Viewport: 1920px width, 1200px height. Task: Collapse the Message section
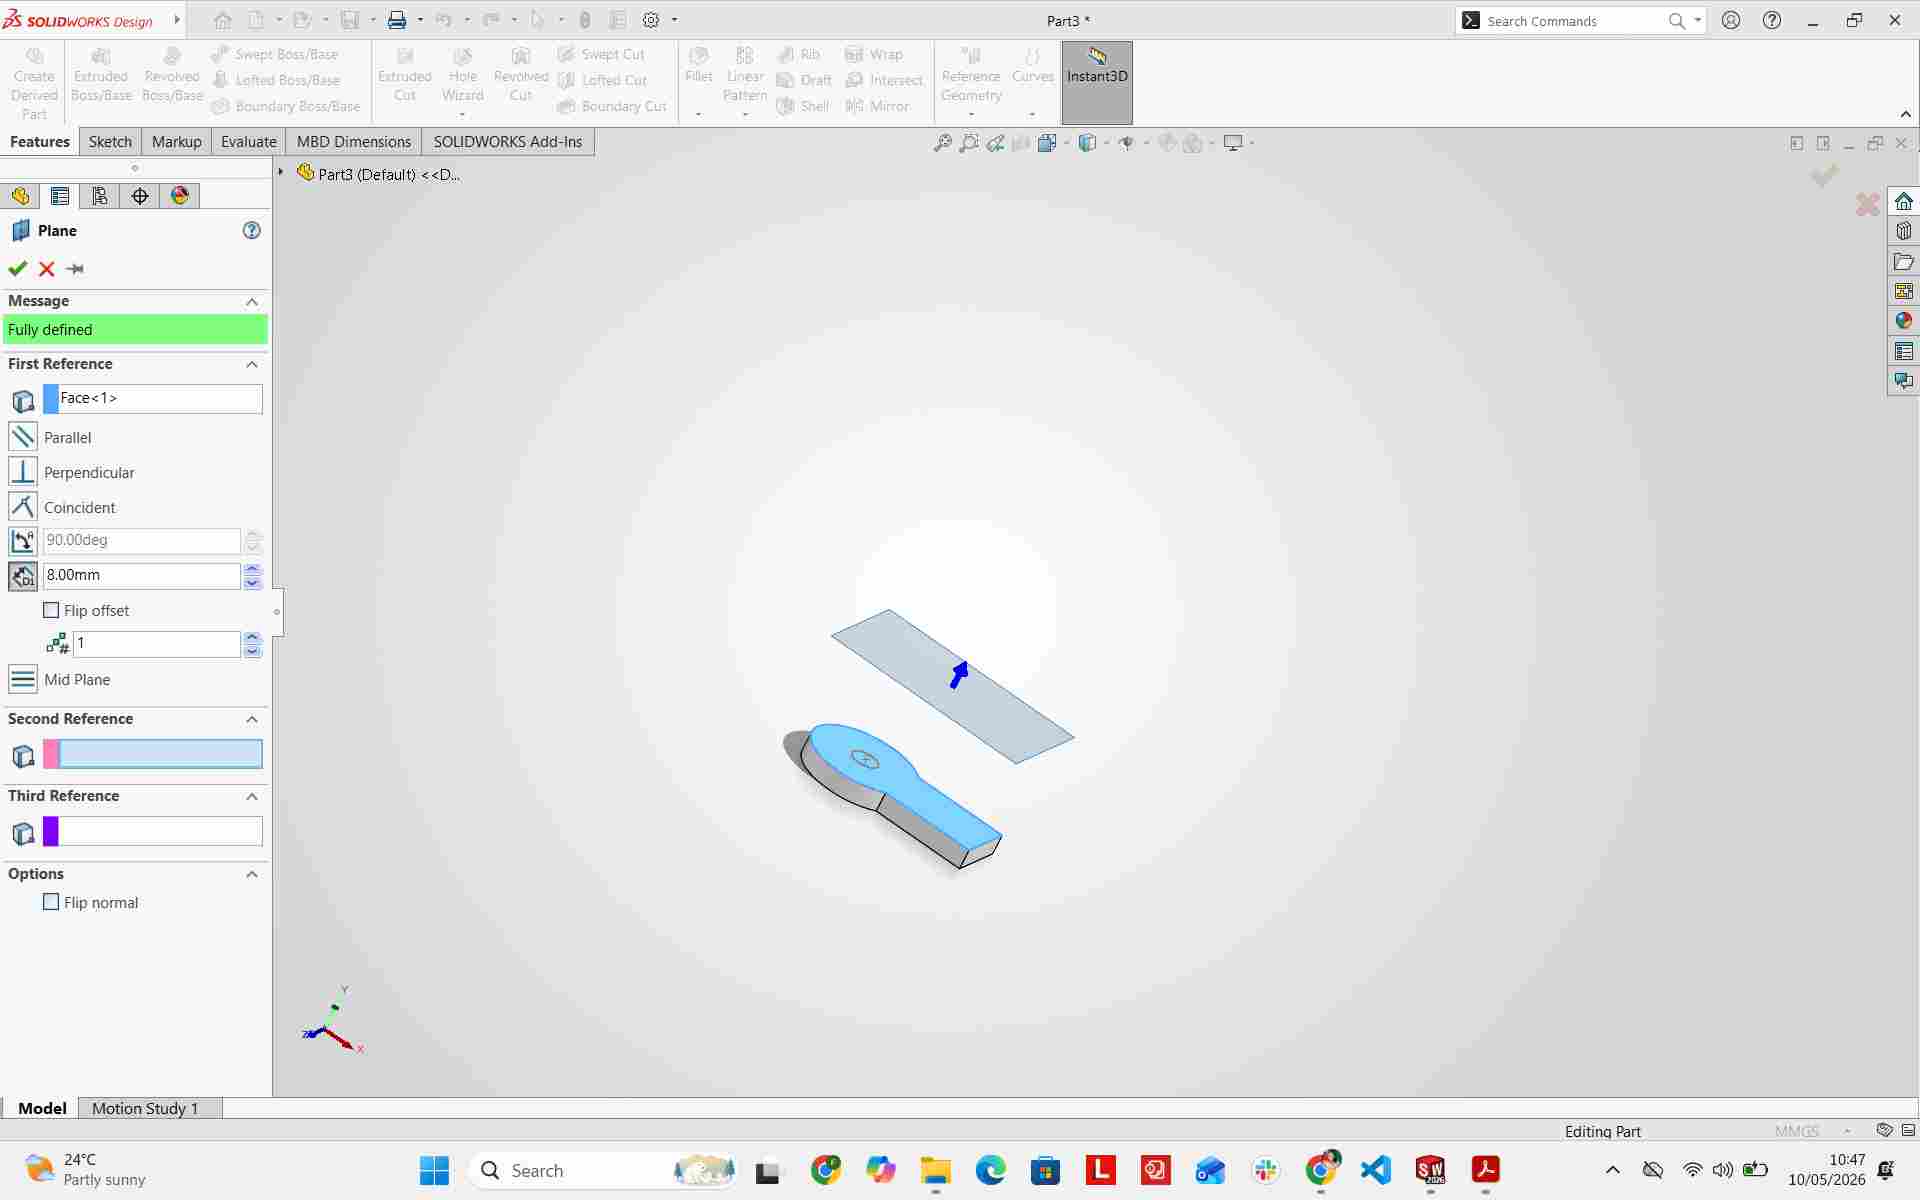point(252,301)
